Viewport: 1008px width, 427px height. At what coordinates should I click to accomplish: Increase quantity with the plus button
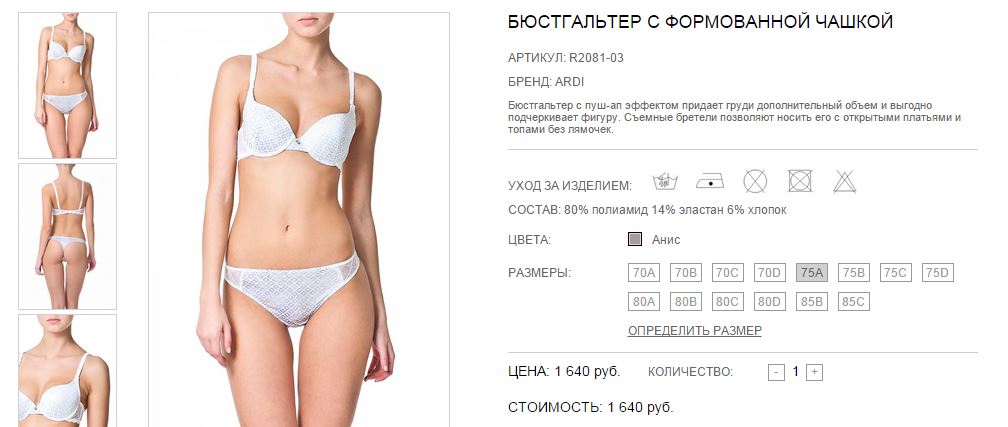814,372
